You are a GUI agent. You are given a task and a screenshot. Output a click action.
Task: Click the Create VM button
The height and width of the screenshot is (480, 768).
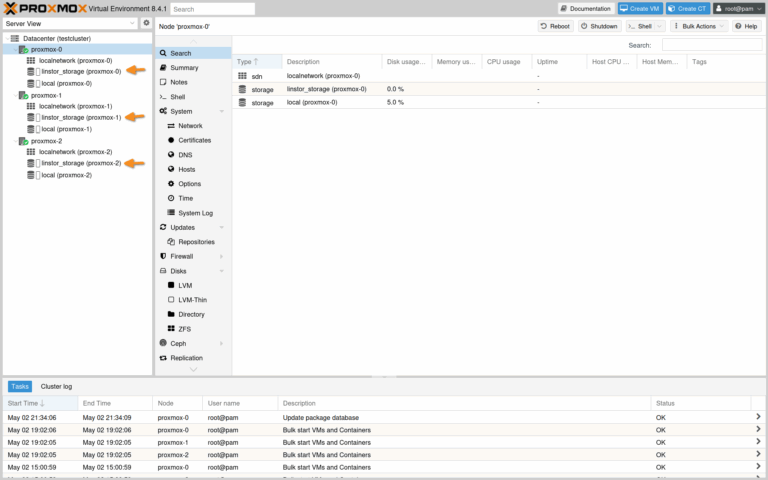click(640, 8)
